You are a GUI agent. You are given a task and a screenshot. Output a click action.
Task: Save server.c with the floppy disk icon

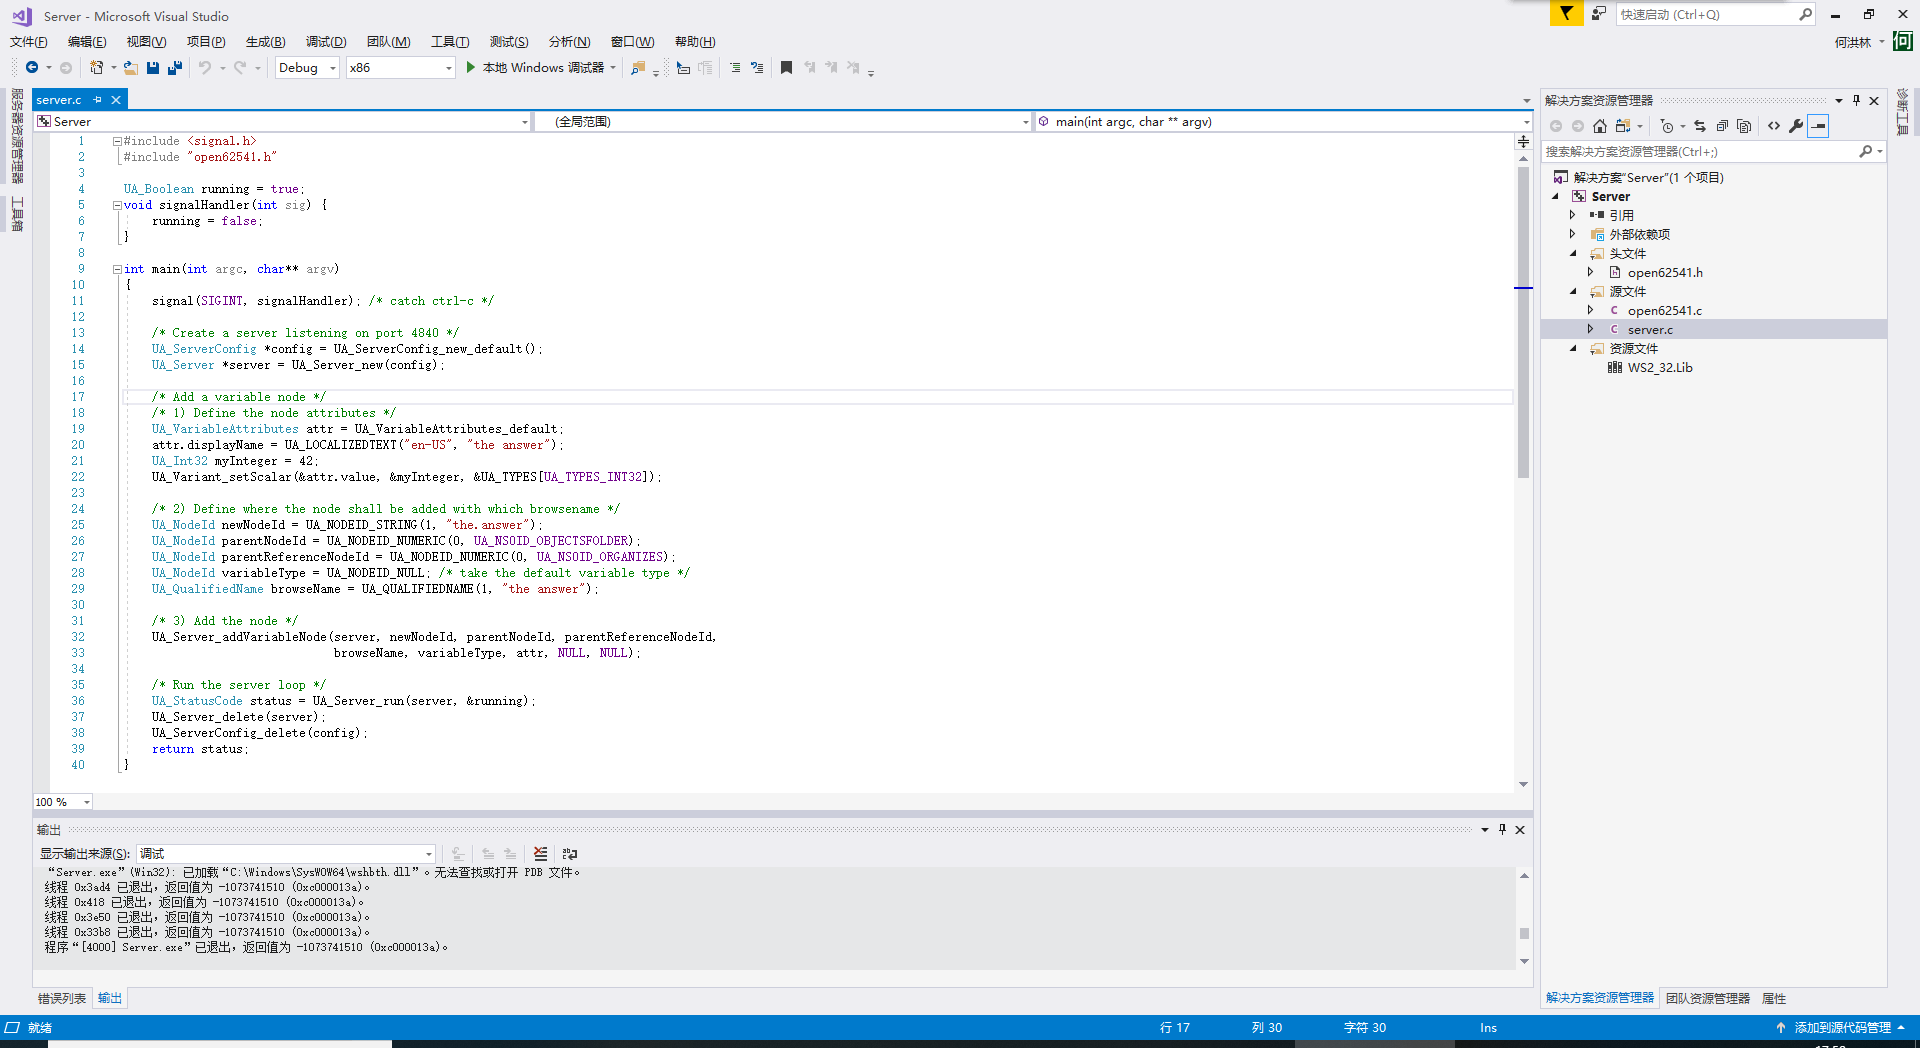click(x=153, y=67)
